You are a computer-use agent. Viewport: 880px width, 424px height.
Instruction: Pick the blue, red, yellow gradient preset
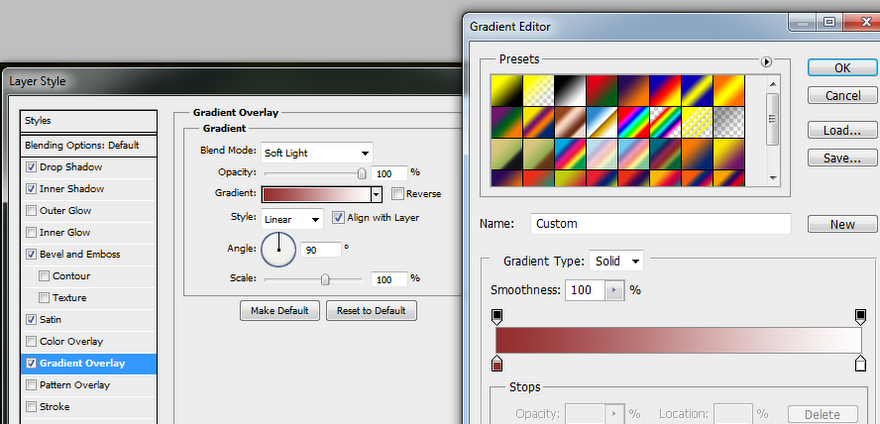pyautogui.click(x=665, y=90)
